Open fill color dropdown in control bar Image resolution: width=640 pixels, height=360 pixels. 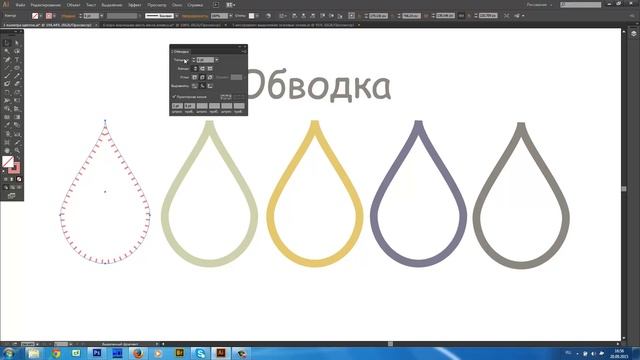tap(41, 16)
